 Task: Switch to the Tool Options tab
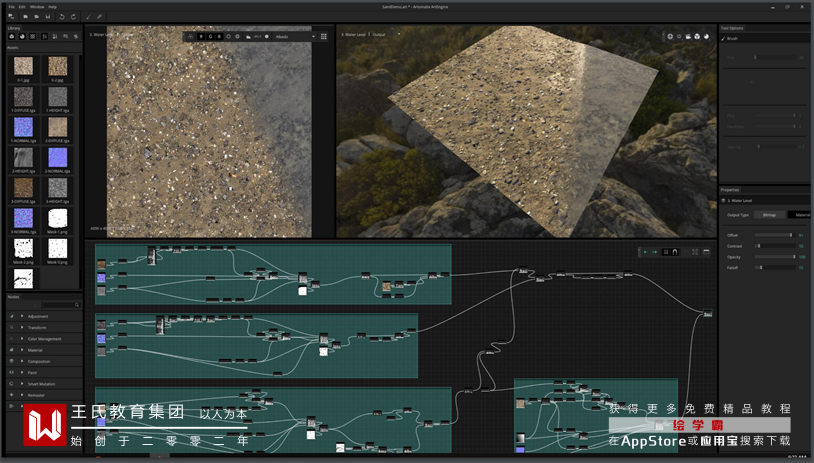732,28
